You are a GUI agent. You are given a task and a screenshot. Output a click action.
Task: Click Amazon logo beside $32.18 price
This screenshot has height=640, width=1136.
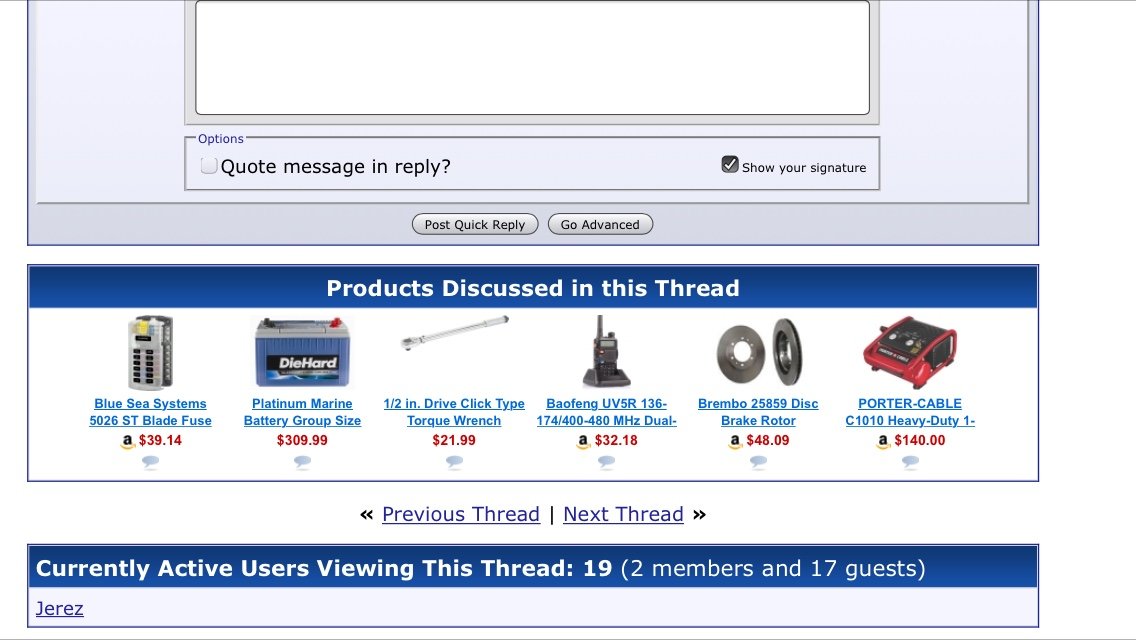click(x=583, y=441)
